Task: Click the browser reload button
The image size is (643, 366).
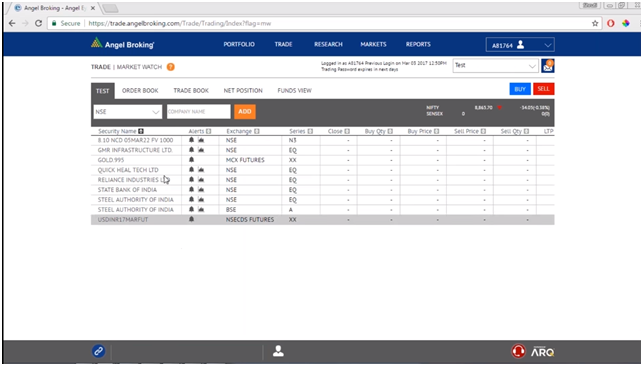Action: [39, 23]
